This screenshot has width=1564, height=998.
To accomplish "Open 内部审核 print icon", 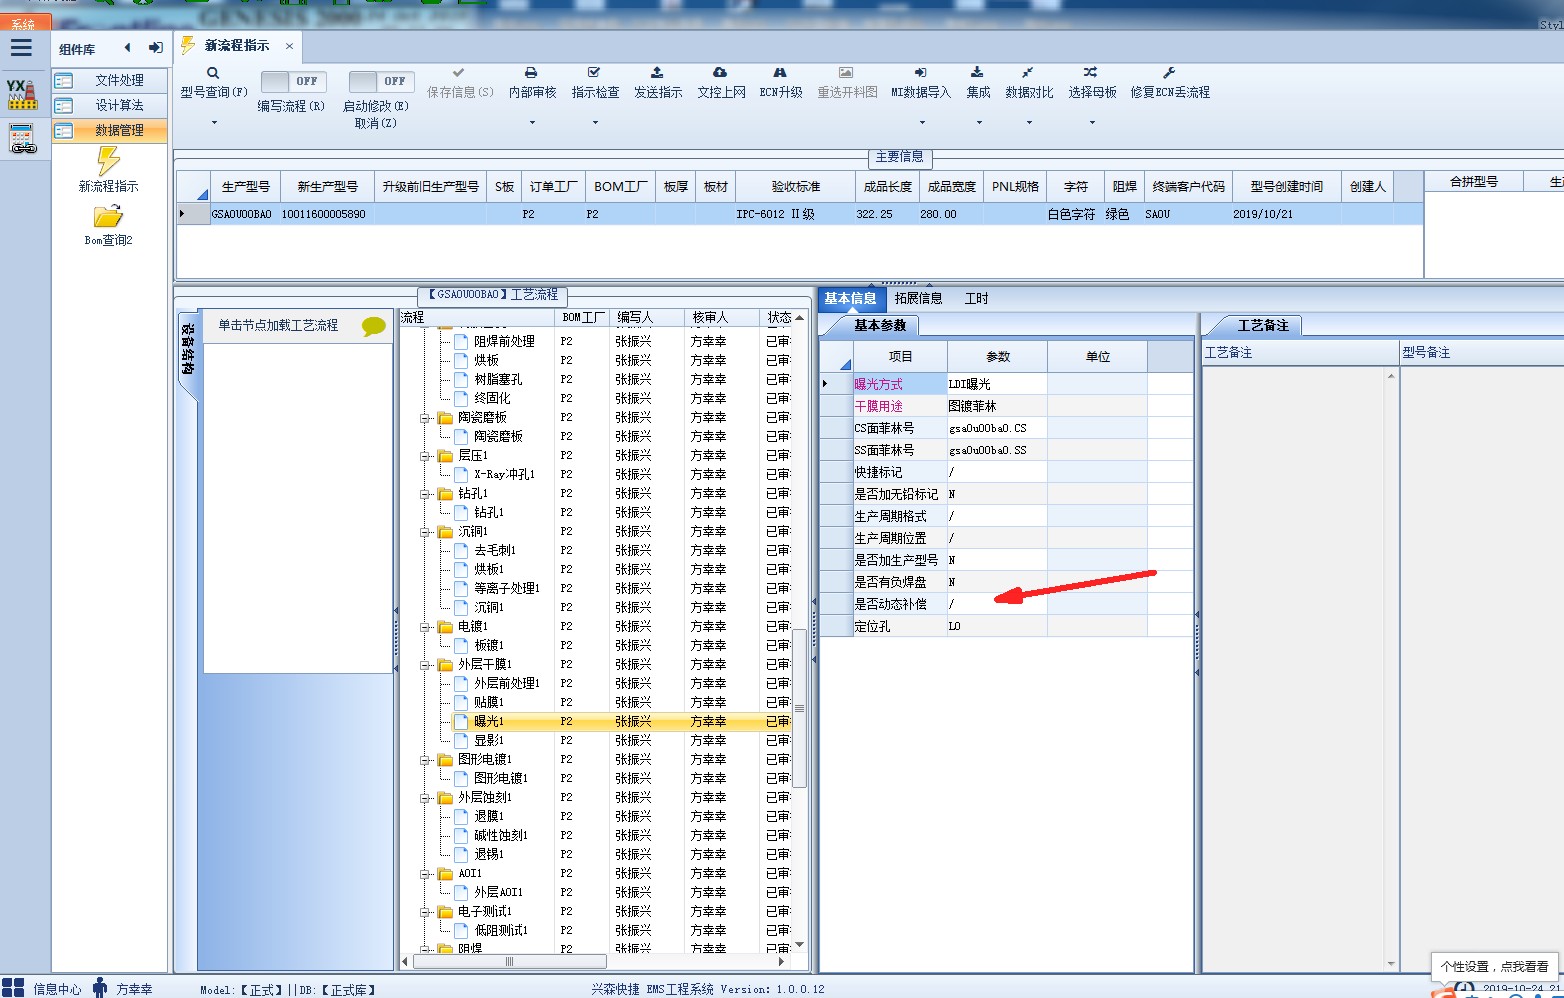I will click(531, 73).
